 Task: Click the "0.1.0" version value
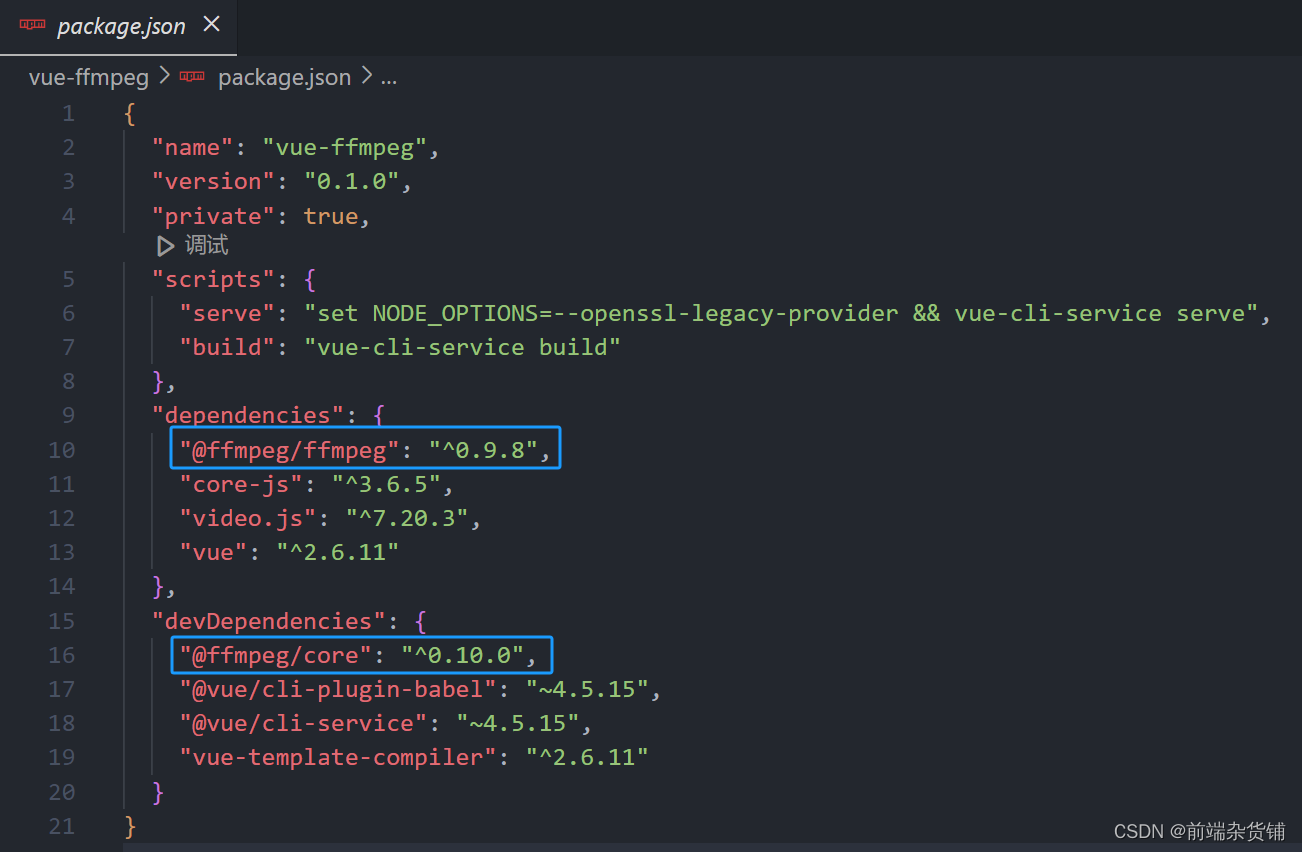pos(351,182)
